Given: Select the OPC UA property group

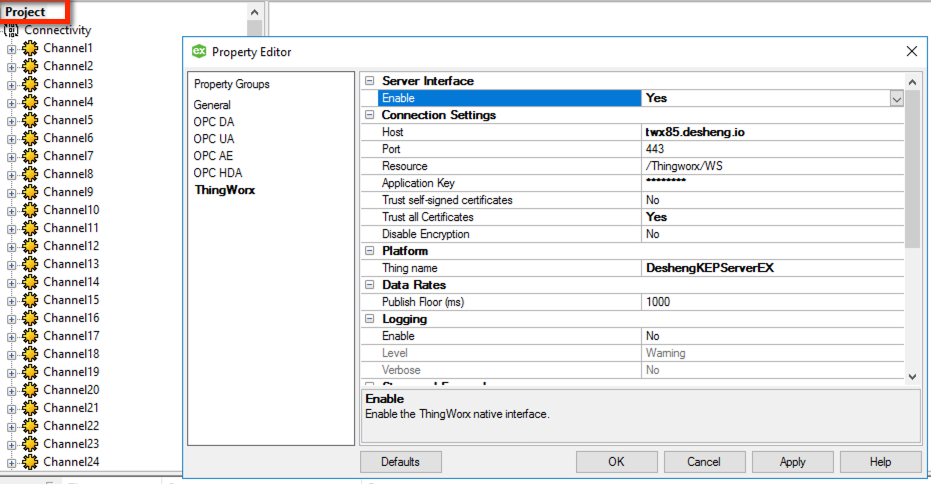Looking at the screenshot, I should 213,139.
